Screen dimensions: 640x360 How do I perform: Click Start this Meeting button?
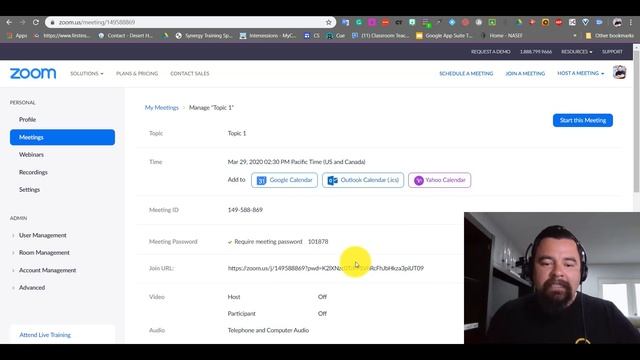pyautogui.click(x=583, y=120)
